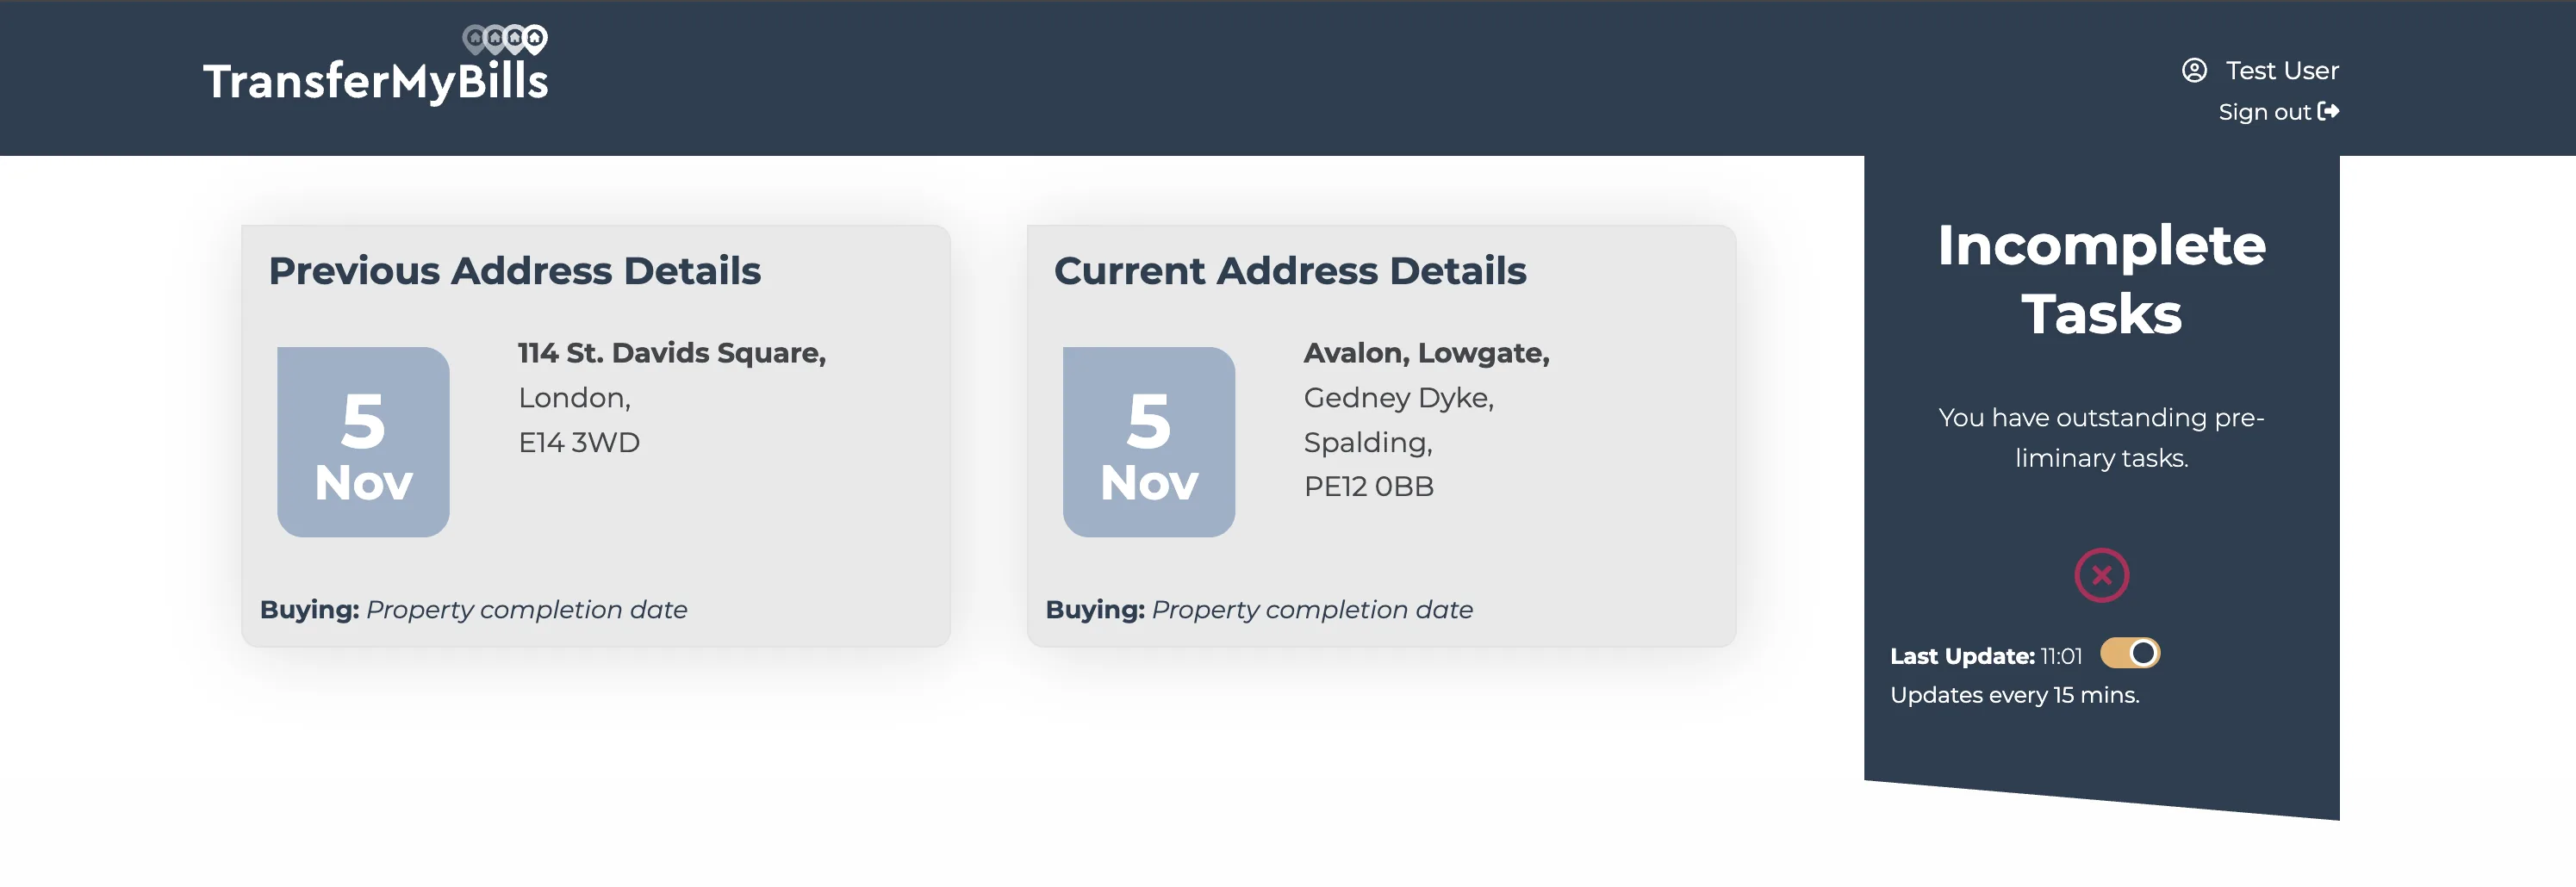The height and width of the screenshot is (887, 2576).
Task: Click Sign out
Action: point(2265,112)
